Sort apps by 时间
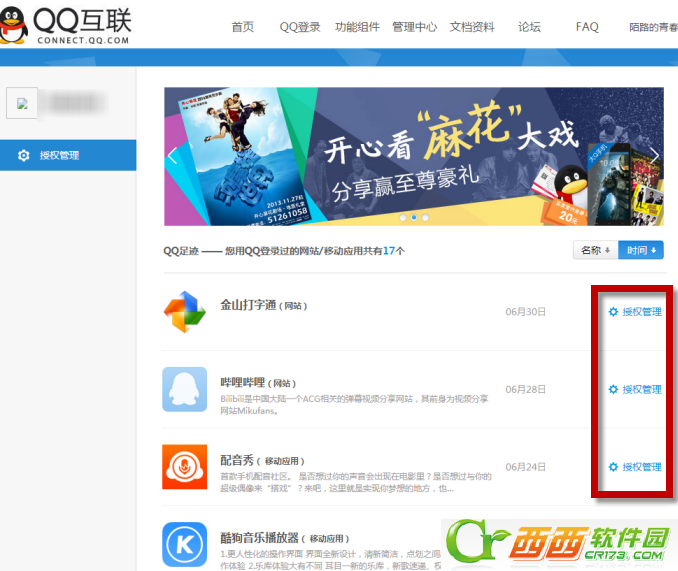678x571 pixels. click(x=641, y=250)
